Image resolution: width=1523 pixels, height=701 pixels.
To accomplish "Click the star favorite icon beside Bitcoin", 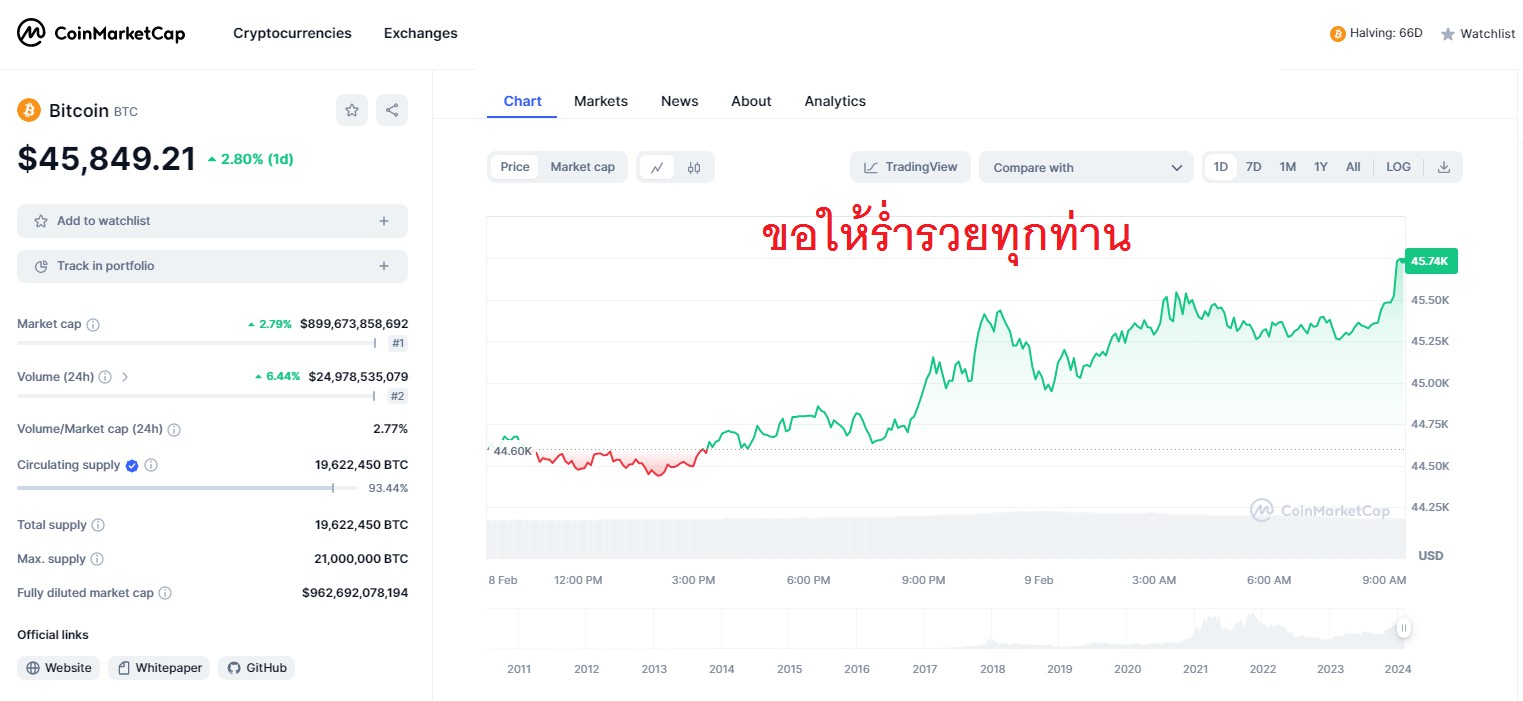I will point(352,110).
